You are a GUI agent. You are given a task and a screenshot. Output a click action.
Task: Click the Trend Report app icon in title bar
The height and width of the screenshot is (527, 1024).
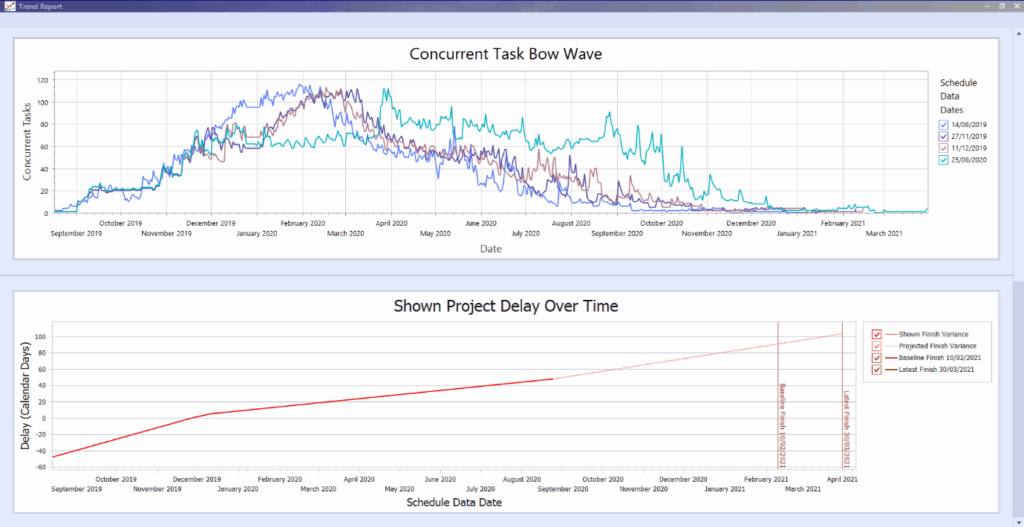(7, 6)
